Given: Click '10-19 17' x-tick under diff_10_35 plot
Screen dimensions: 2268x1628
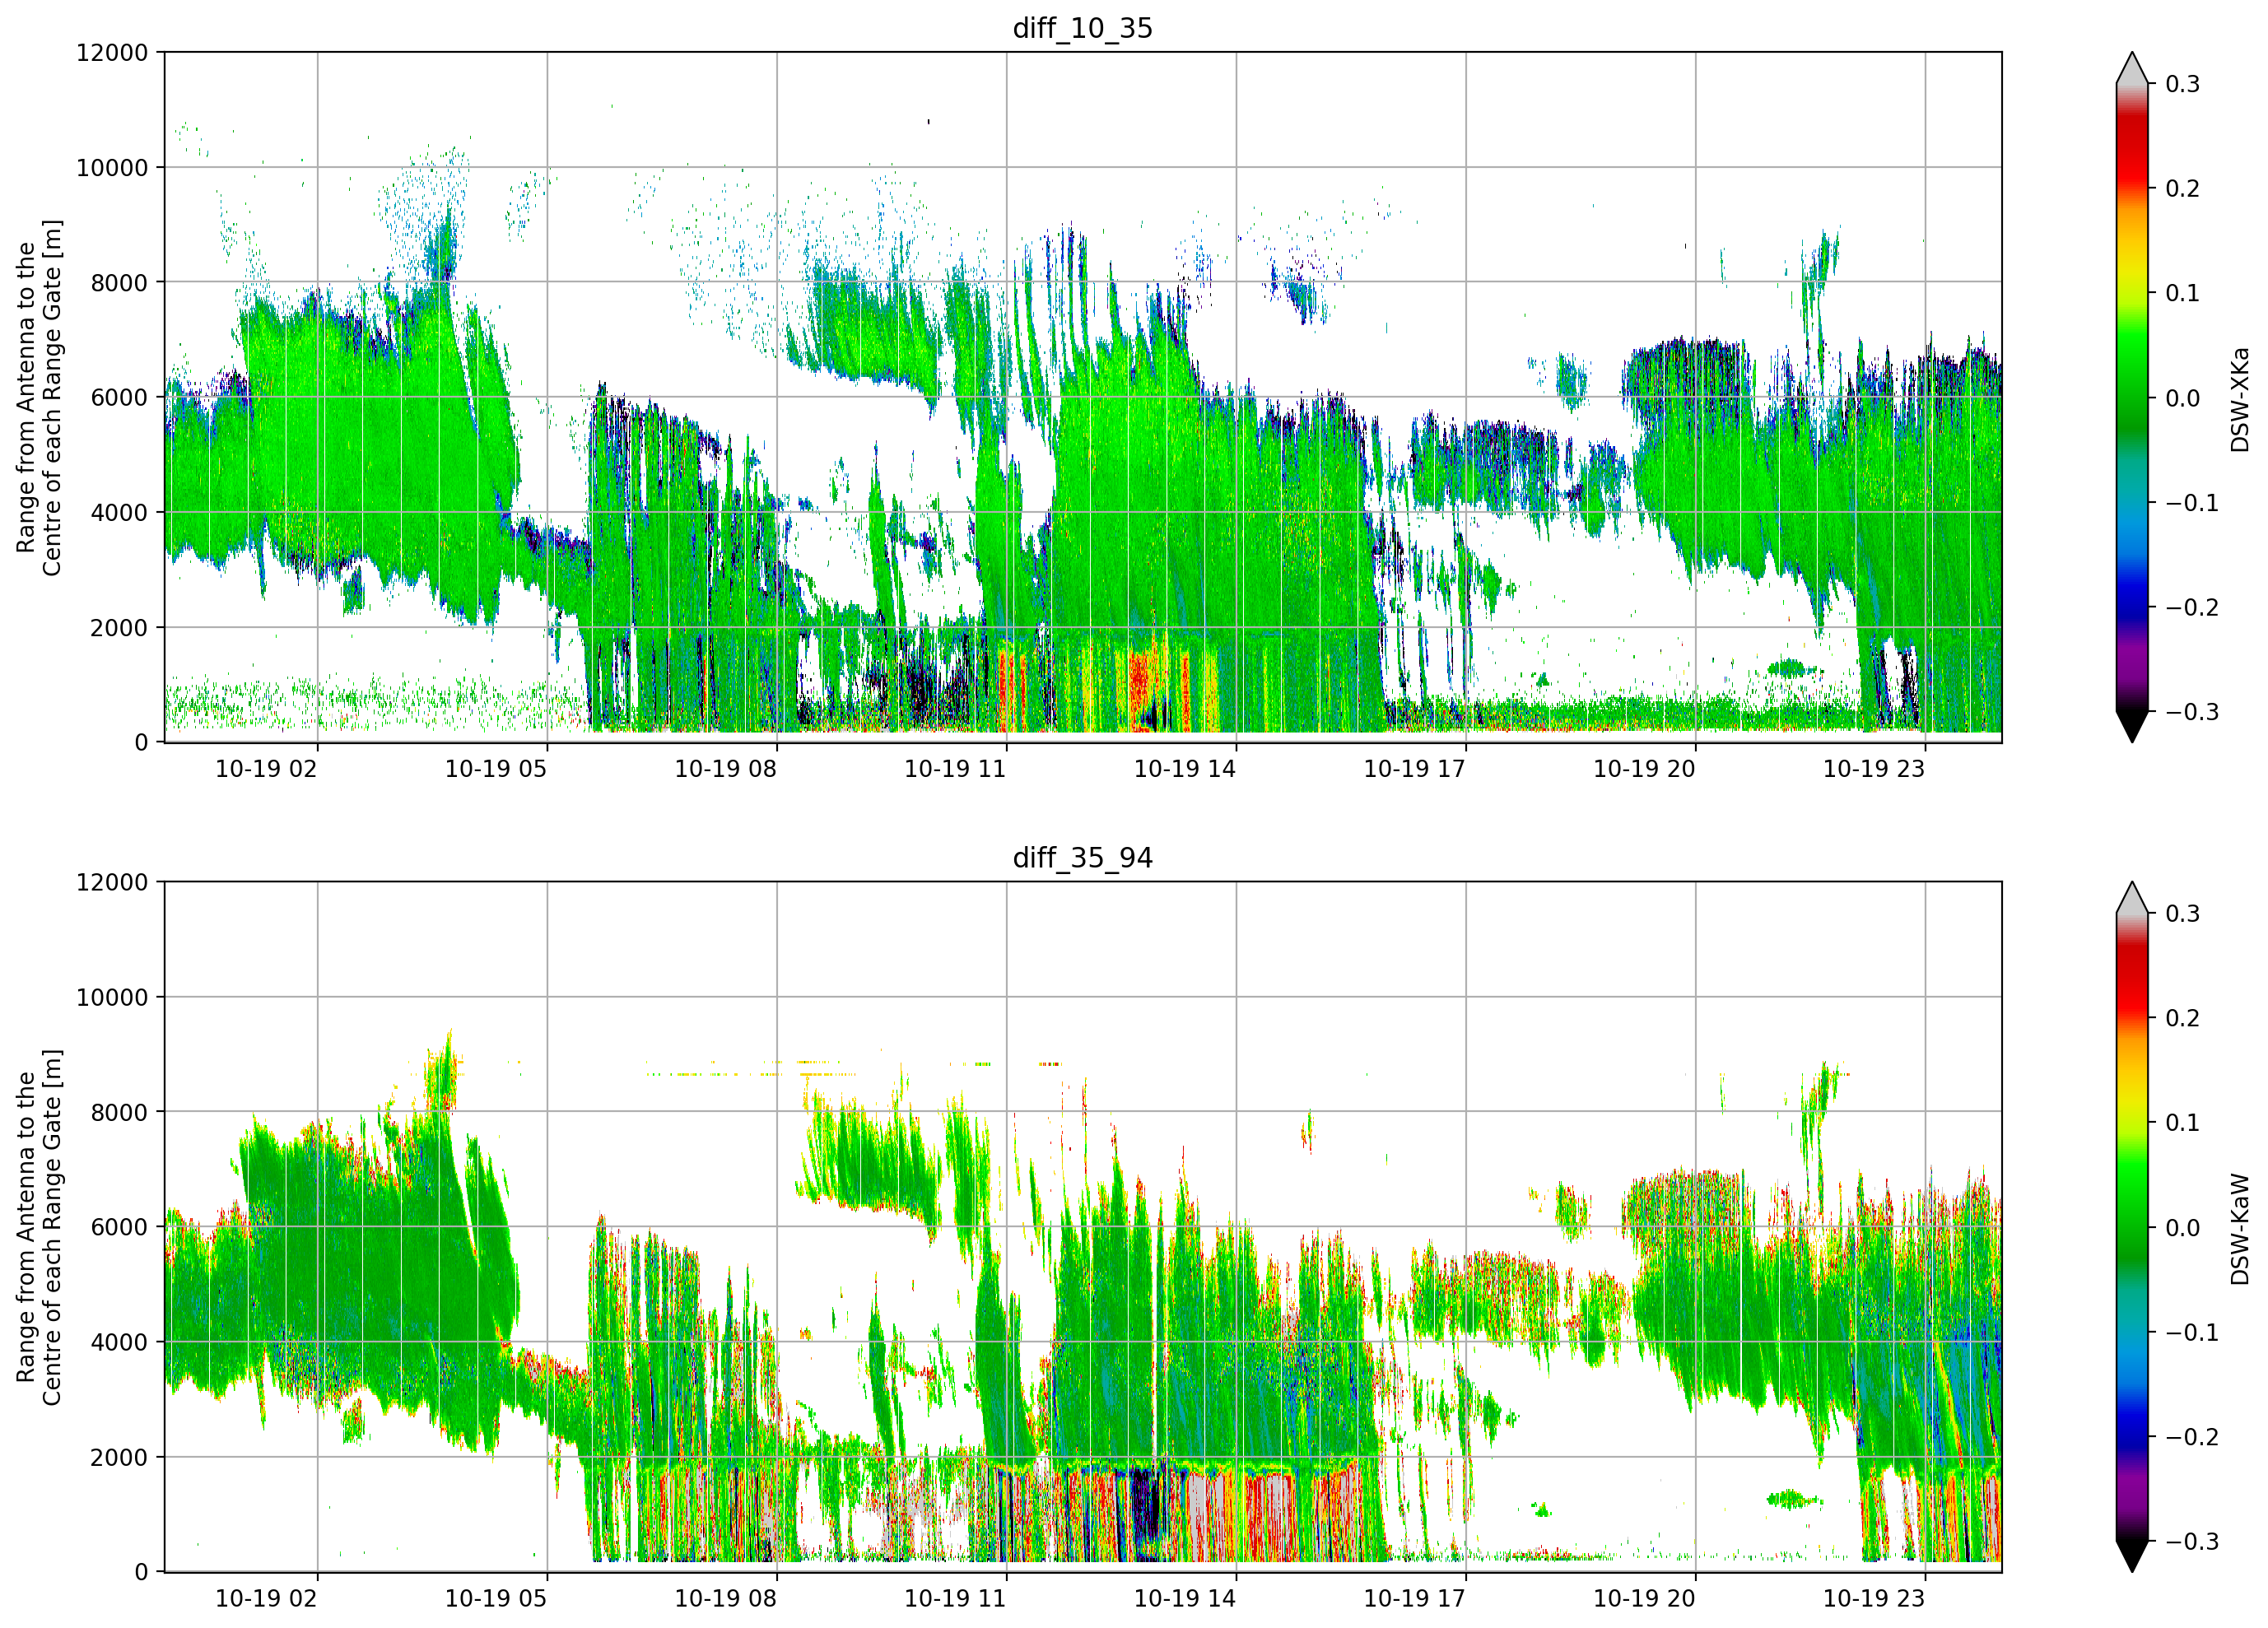Looking at the screenshot, I should point(1415,769).
